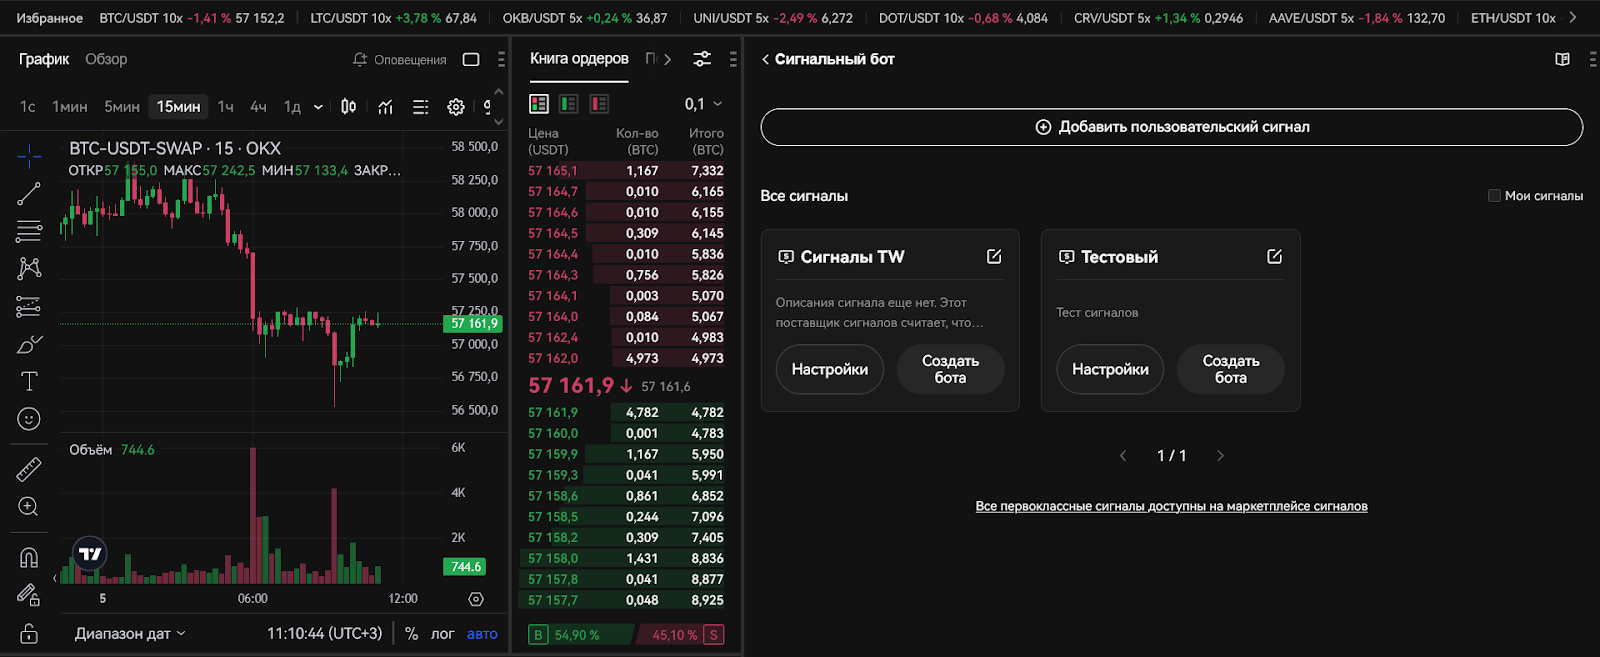Viewport: 1600px width, 657px height.
Task: Click the TradingView logo on chart
Action: pos(90,553)
